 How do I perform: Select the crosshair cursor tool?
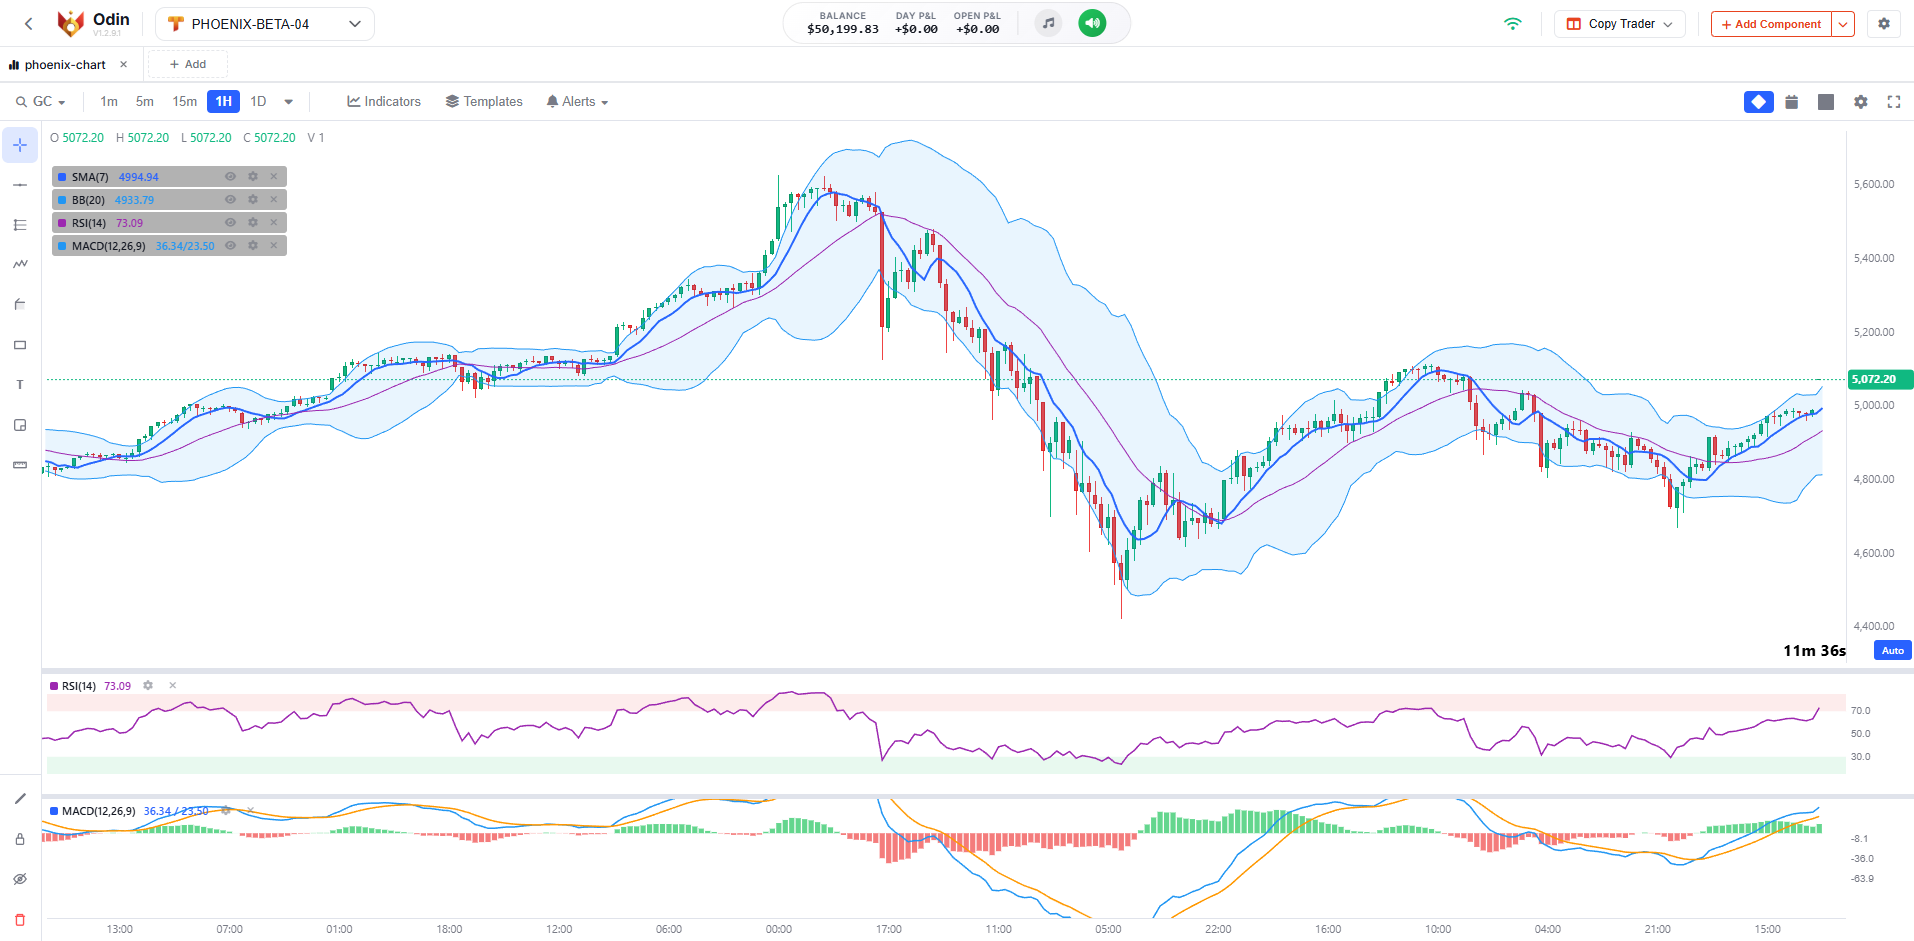point(20,145)
